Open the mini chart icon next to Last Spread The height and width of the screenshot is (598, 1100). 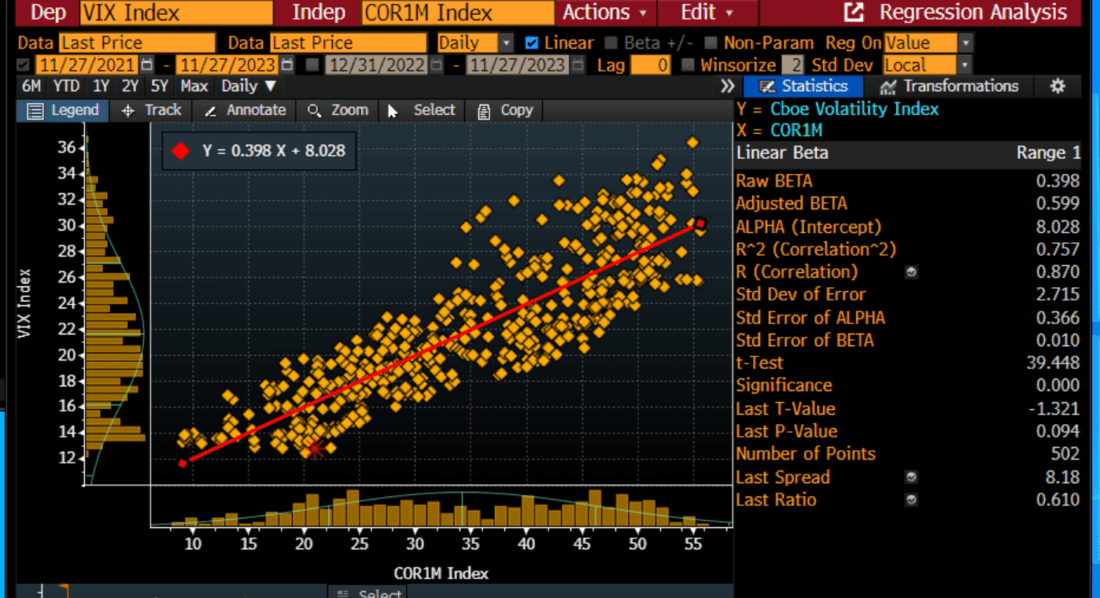pos(910,477)
